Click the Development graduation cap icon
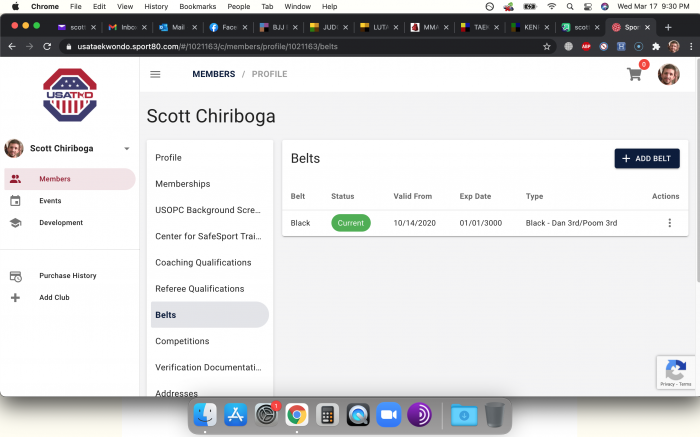Viewport: 700px width, 437px height. (15, 223)
